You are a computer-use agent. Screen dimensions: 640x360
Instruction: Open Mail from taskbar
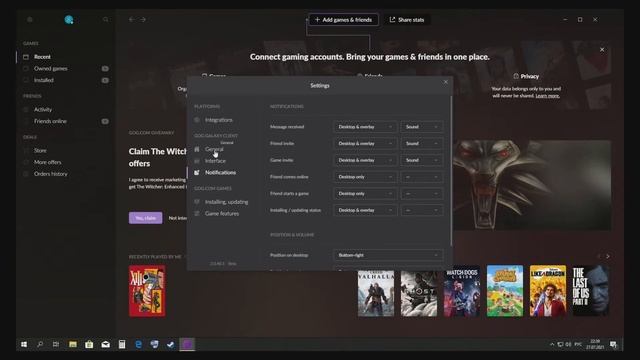(x=105, y=344)
